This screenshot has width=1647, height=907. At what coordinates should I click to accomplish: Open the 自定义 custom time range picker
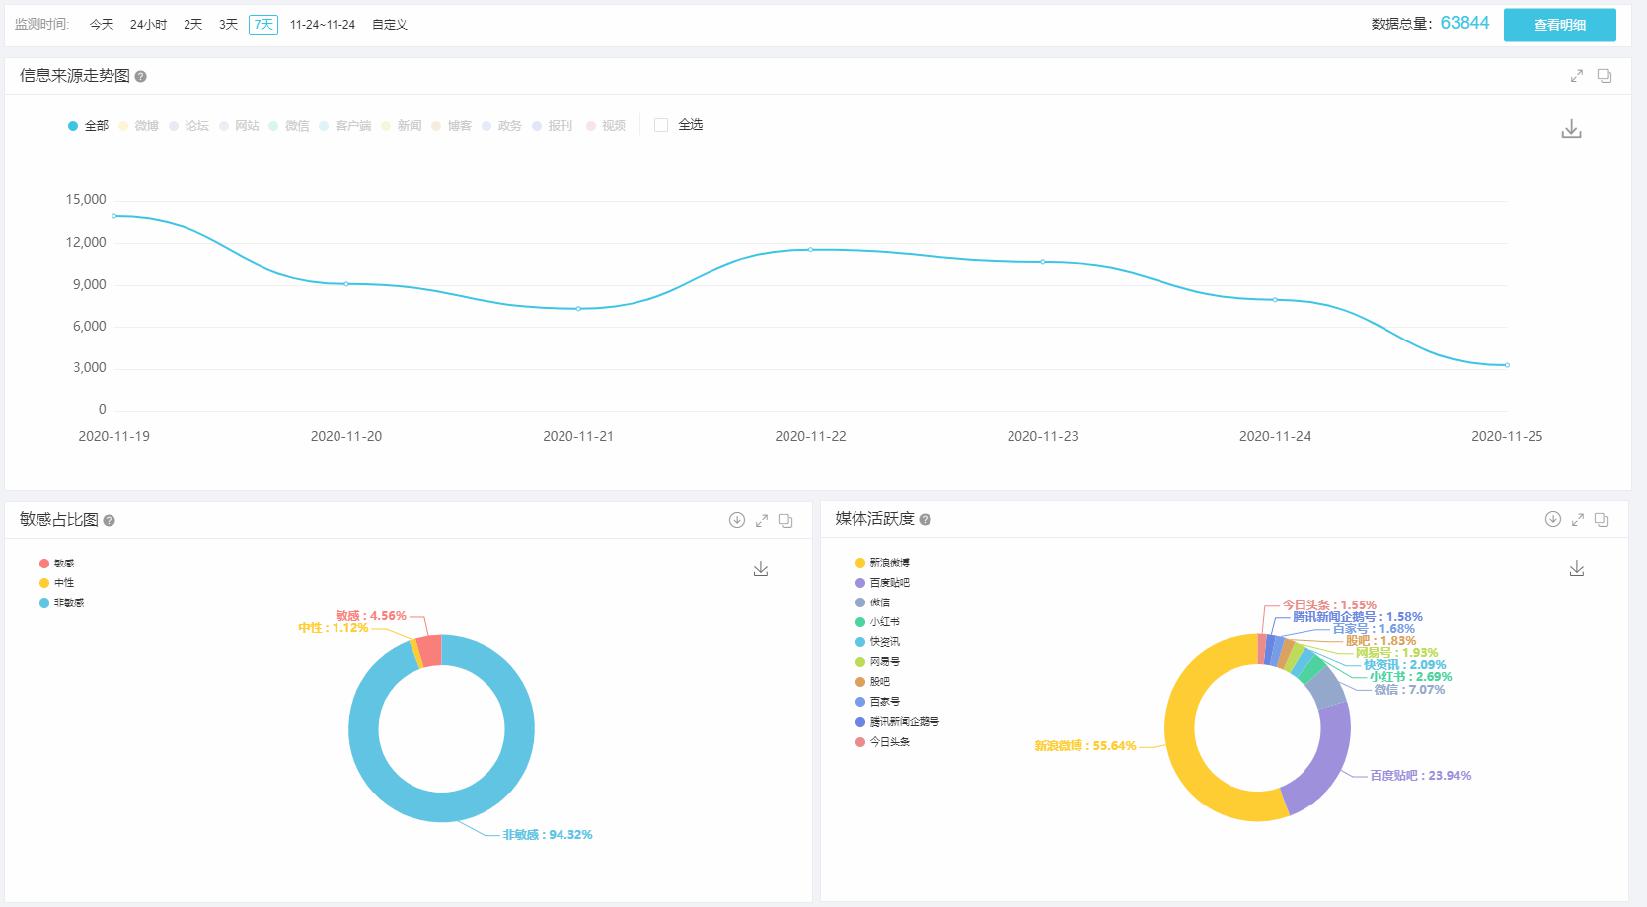click(389, 25)
